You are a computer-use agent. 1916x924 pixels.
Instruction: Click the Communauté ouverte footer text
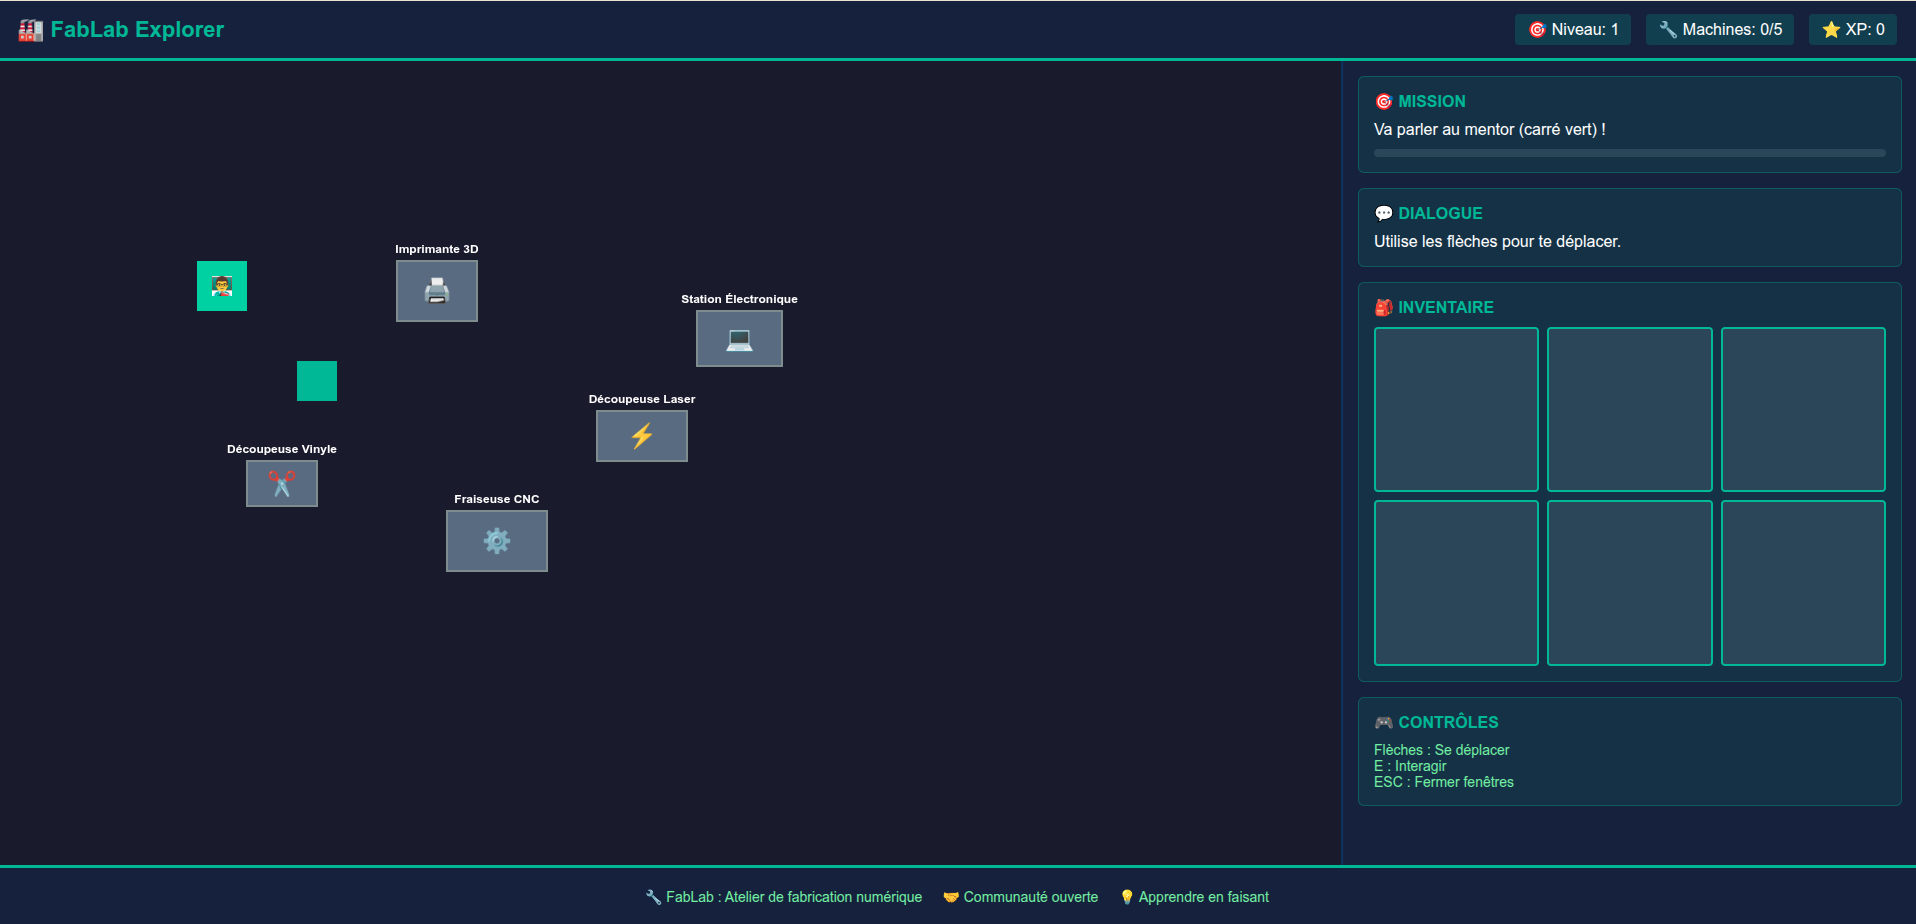[x=1030, y=897]
